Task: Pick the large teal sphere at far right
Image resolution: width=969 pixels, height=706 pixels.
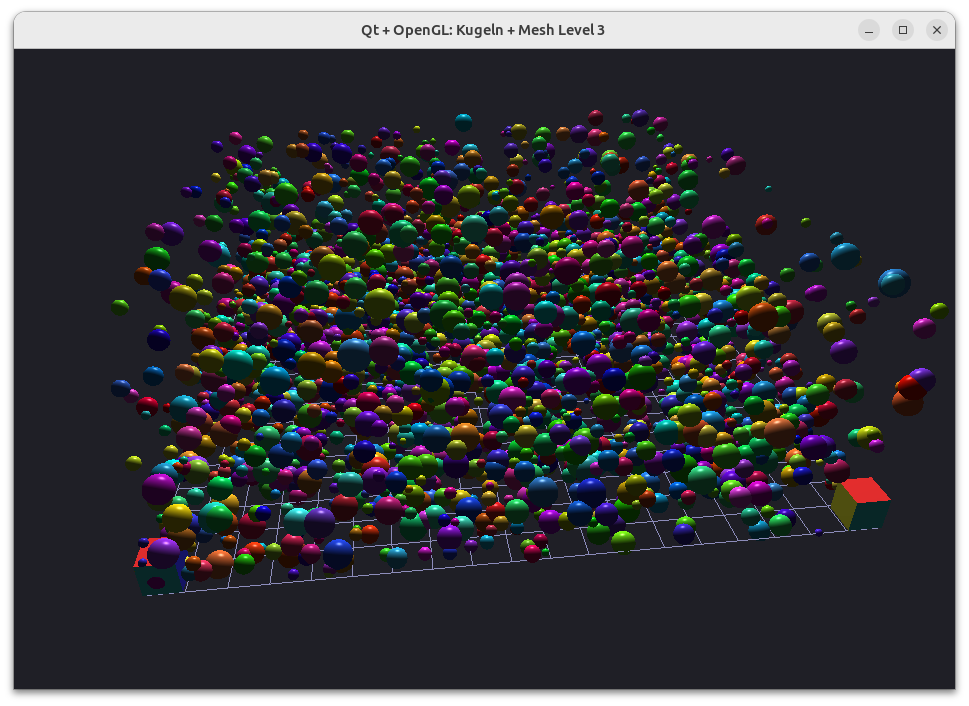Action: pyautogui.click(x=894, y=283)
